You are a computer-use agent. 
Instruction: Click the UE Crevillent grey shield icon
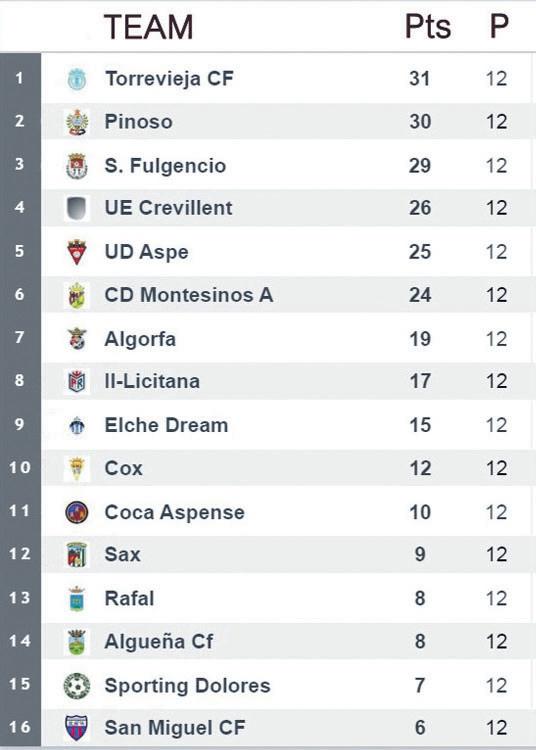77,209
